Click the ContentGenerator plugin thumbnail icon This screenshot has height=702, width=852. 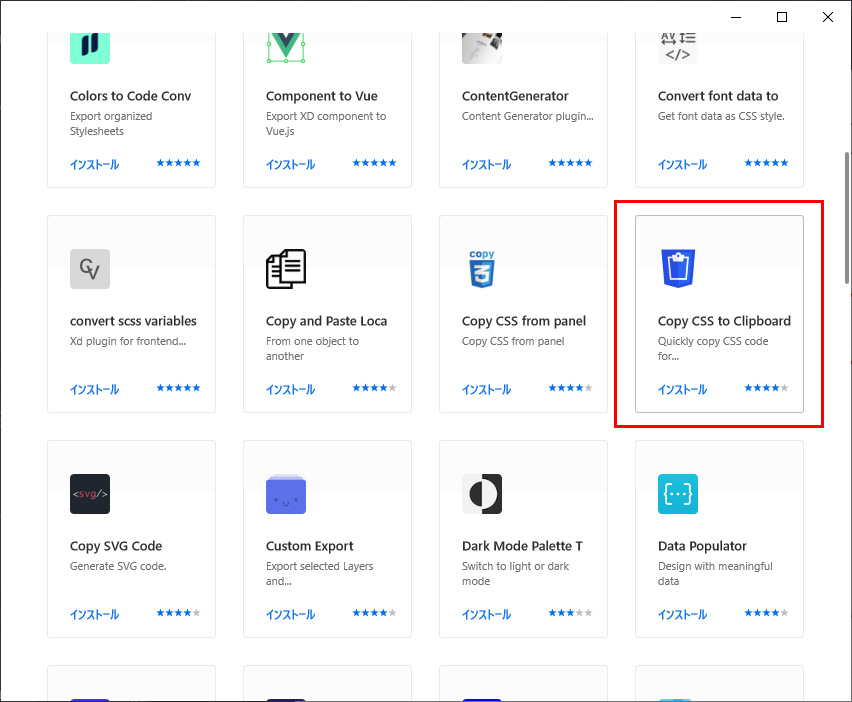click(481, 48)
